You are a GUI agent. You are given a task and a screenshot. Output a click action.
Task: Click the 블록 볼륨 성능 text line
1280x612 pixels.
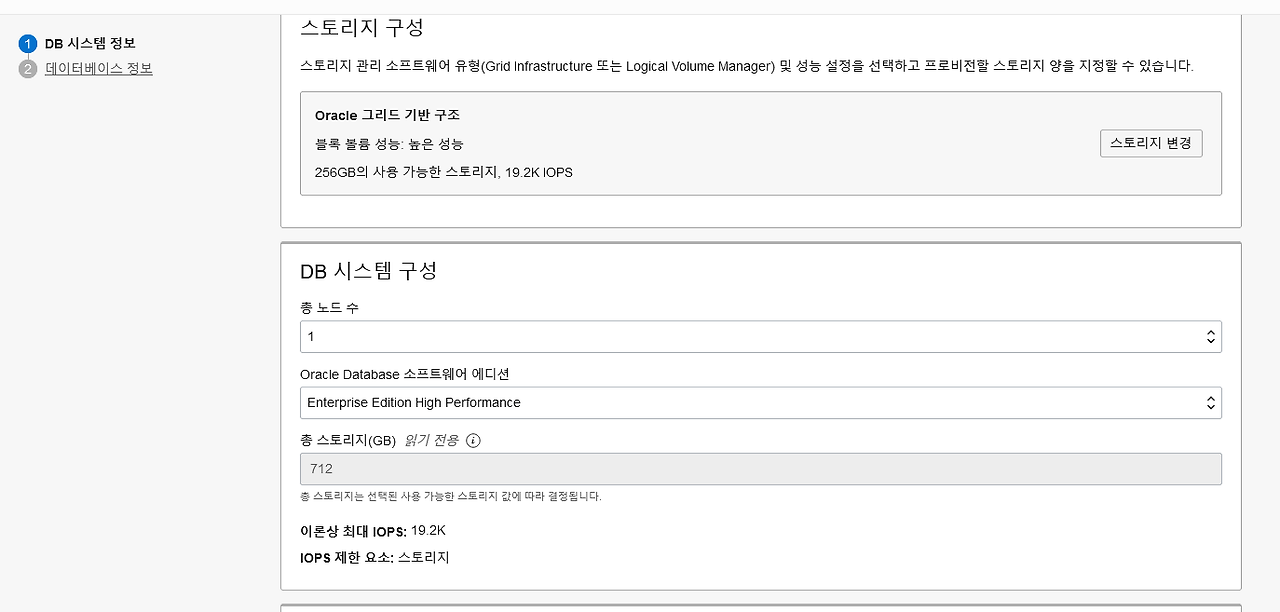[389, 144]
